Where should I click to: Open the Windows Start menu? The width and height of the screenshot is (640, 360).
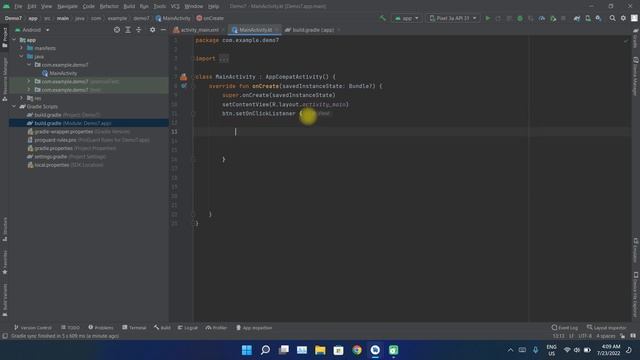click(x=247, y=350)
